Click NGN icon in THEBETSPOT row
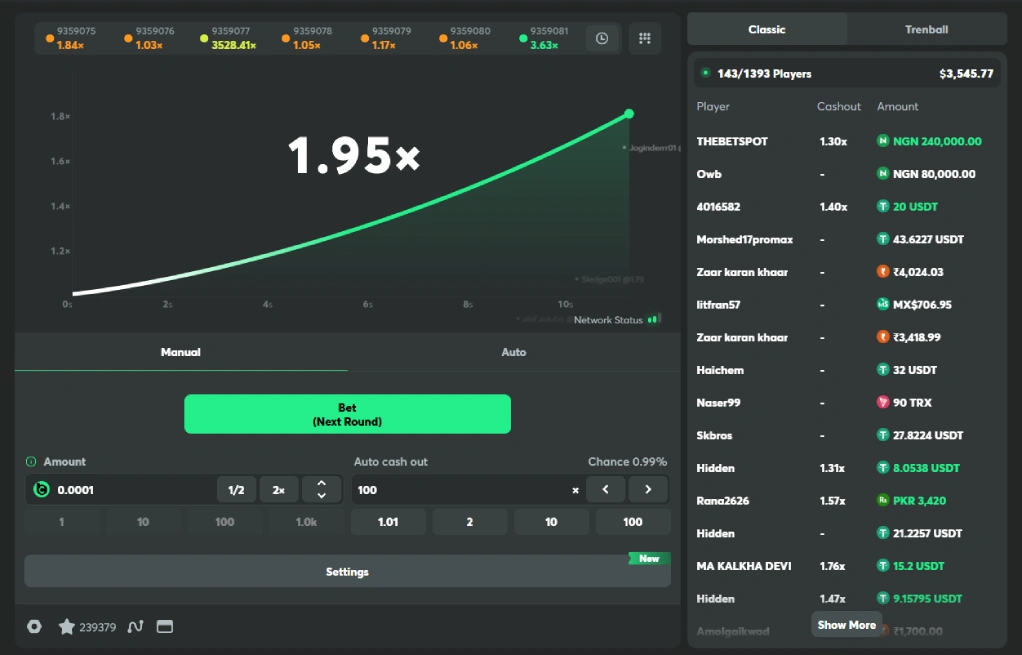 (x=883, y=141)
